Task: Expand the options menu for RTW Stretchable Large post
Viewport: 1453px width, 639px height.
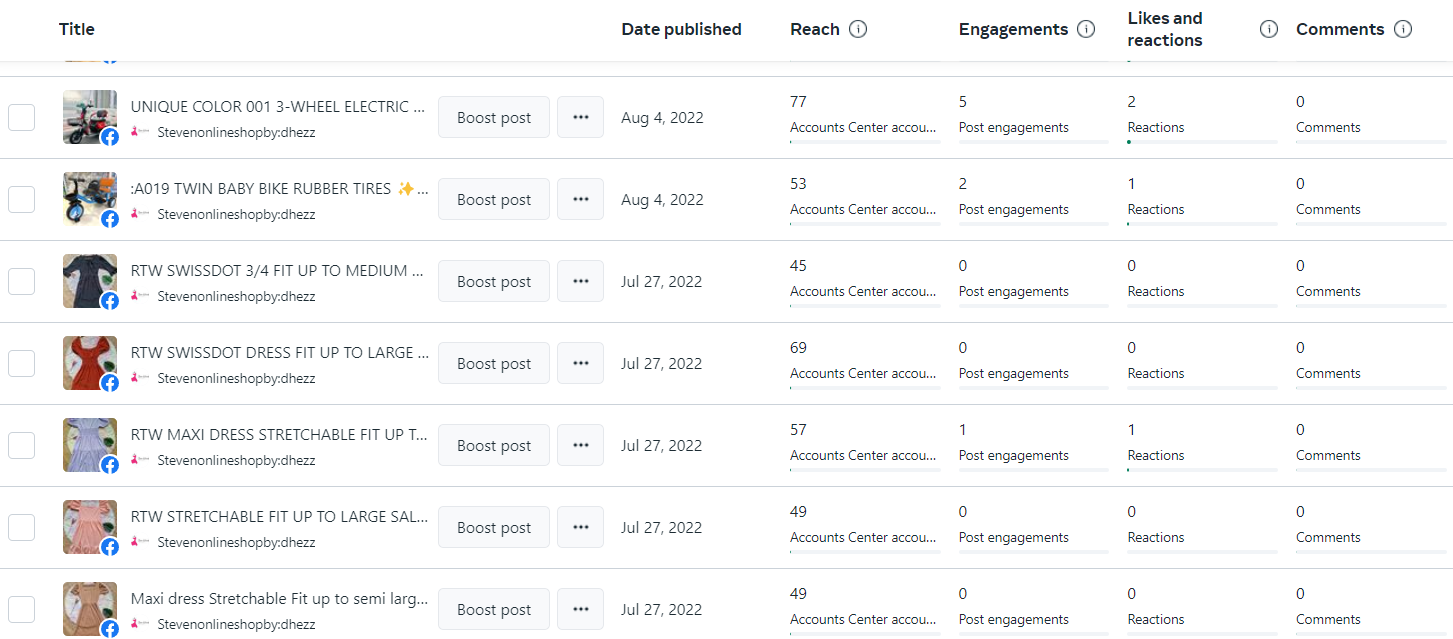Action: coord(580,528)
